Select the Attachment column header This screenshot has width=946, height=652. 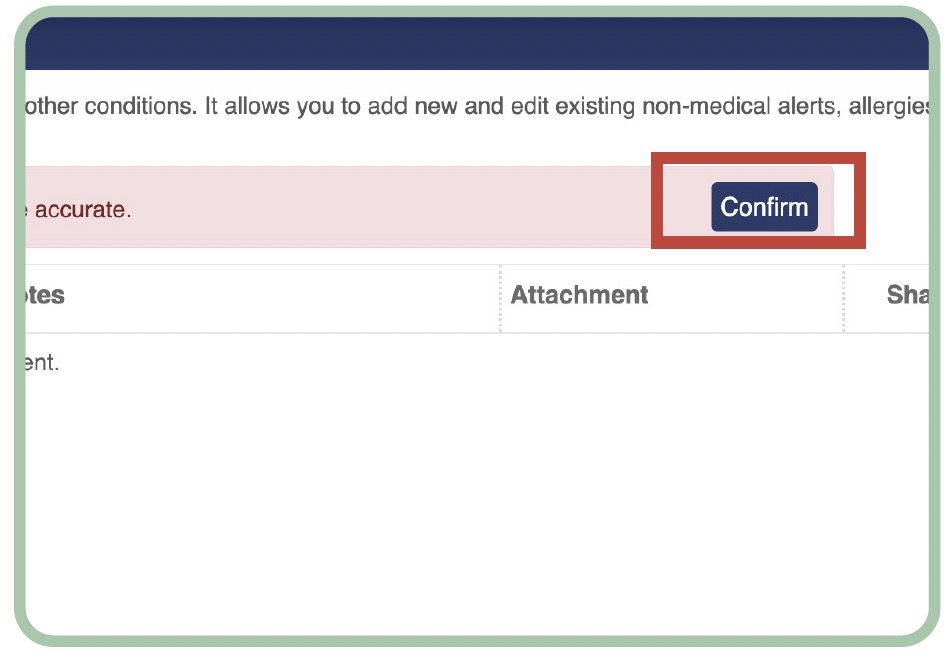click(x=579, y=295)
